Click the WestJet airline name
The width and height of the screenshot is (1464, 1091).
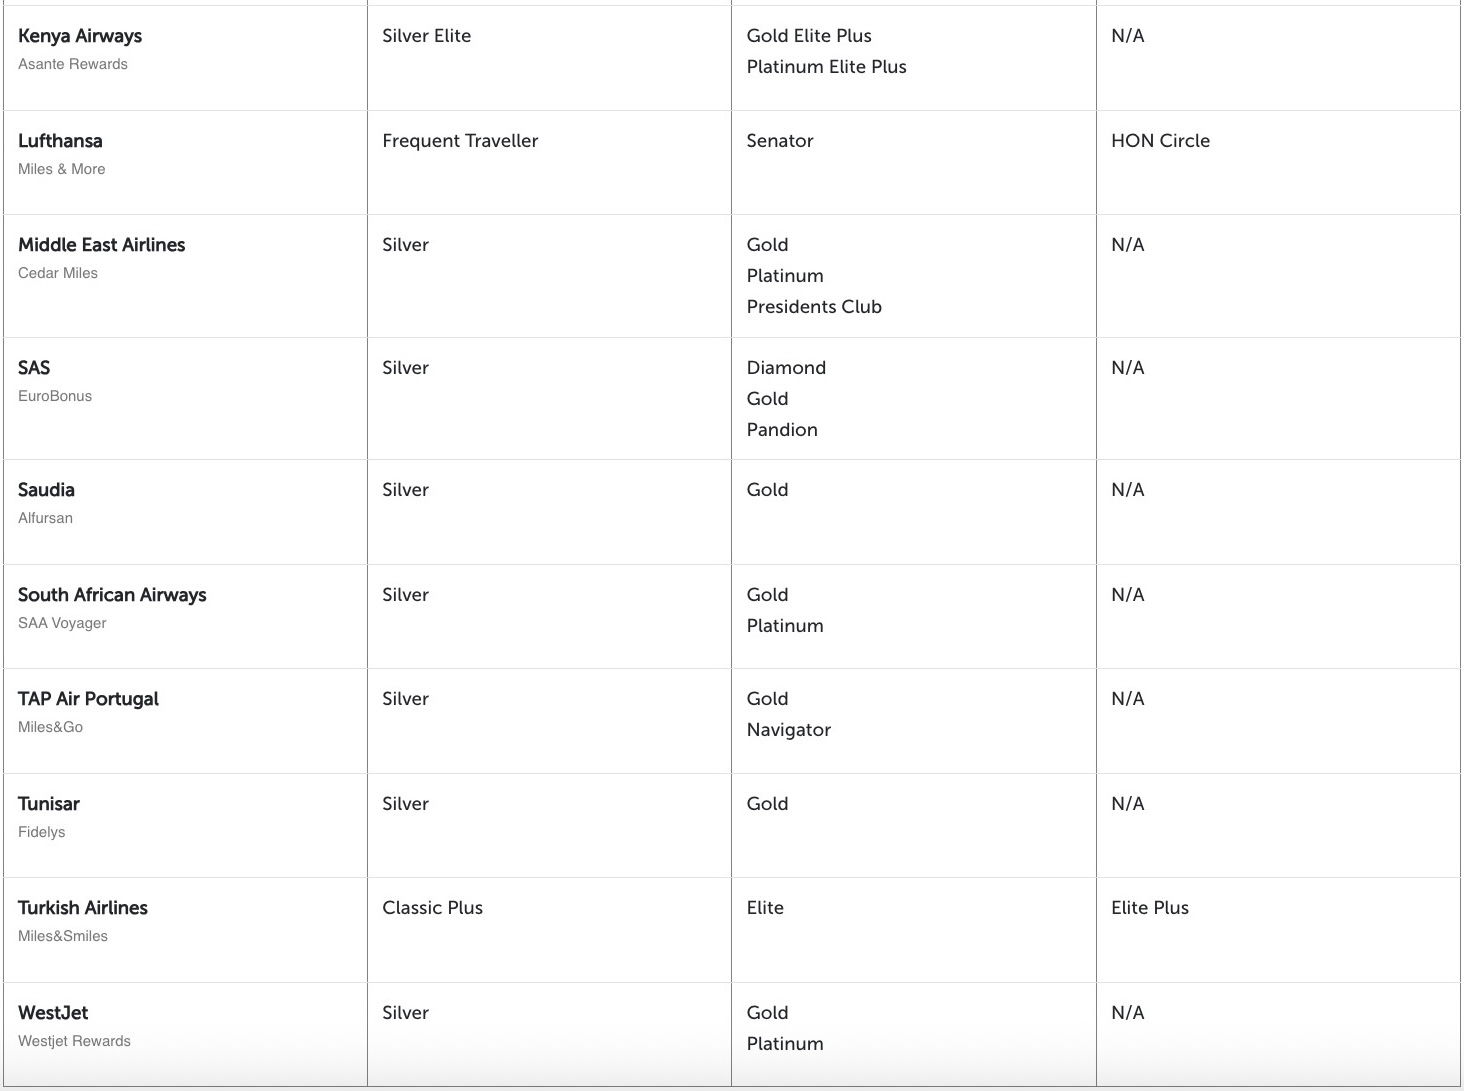(x=53, y=1013)
